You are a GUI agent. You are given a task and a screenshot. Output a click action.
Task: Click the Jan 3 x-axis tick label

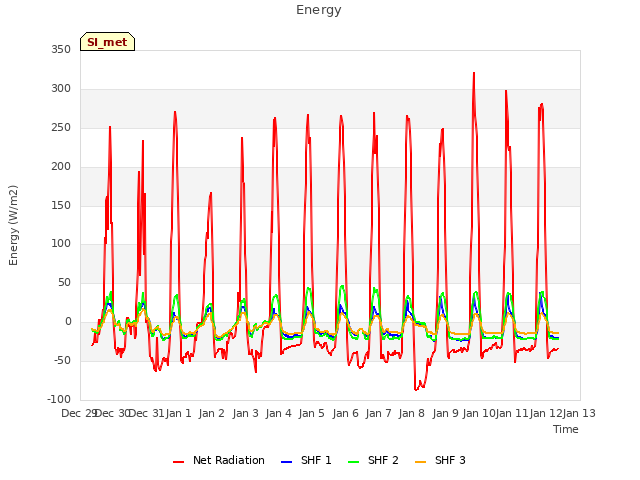[245, 413]
